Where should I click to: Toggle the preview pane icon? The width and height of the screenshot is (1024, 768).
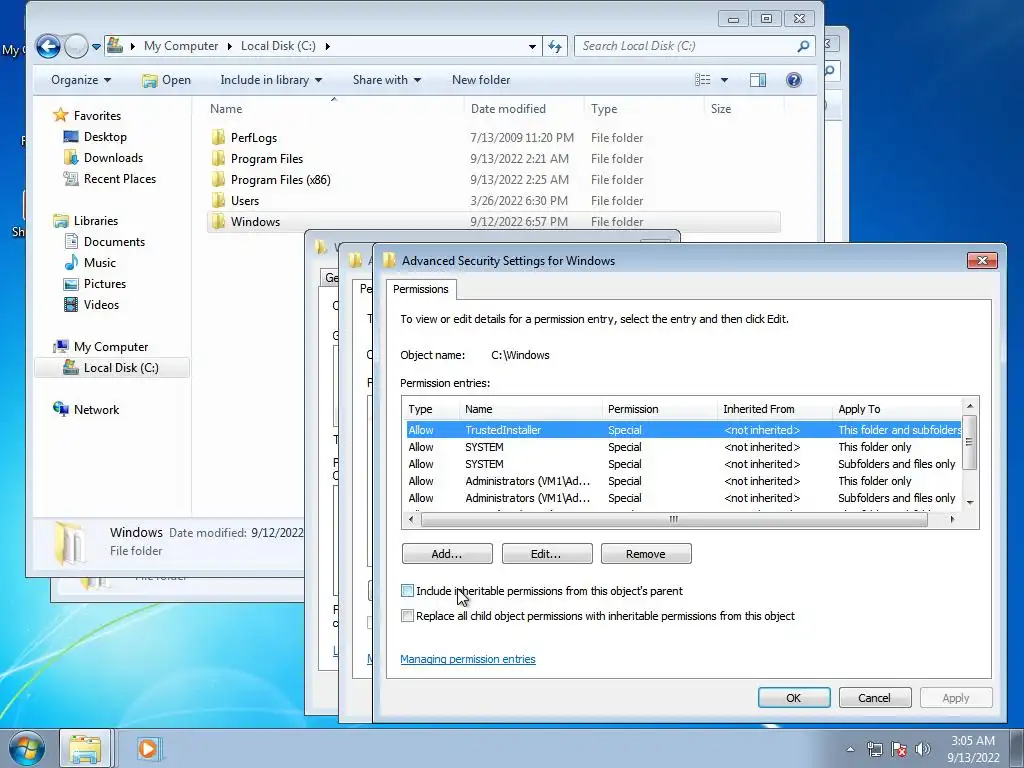pyautogui.click(x=758, y=80)
